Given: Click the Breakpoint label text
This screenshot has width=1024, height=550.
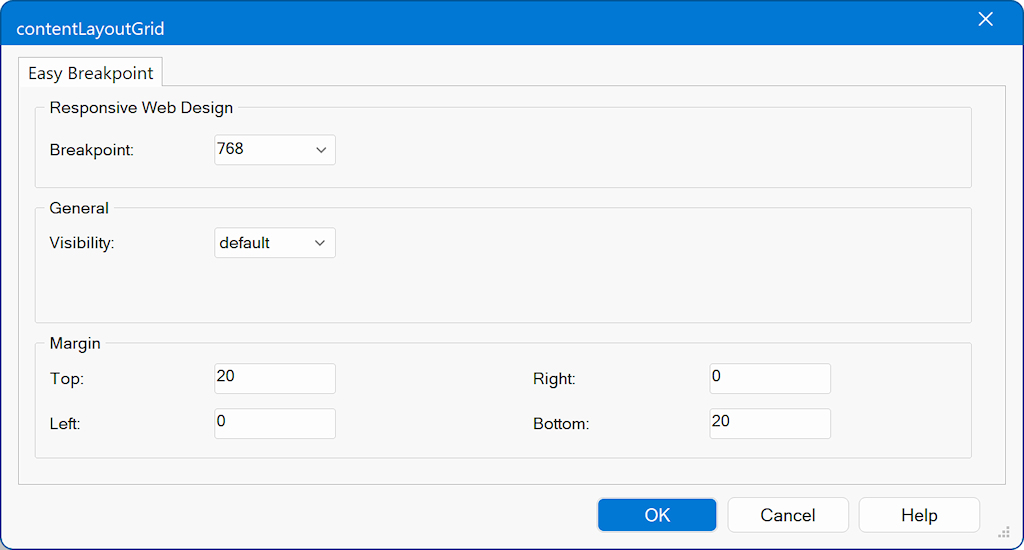Looking at the screenshot, I should [x=91, y=150].
